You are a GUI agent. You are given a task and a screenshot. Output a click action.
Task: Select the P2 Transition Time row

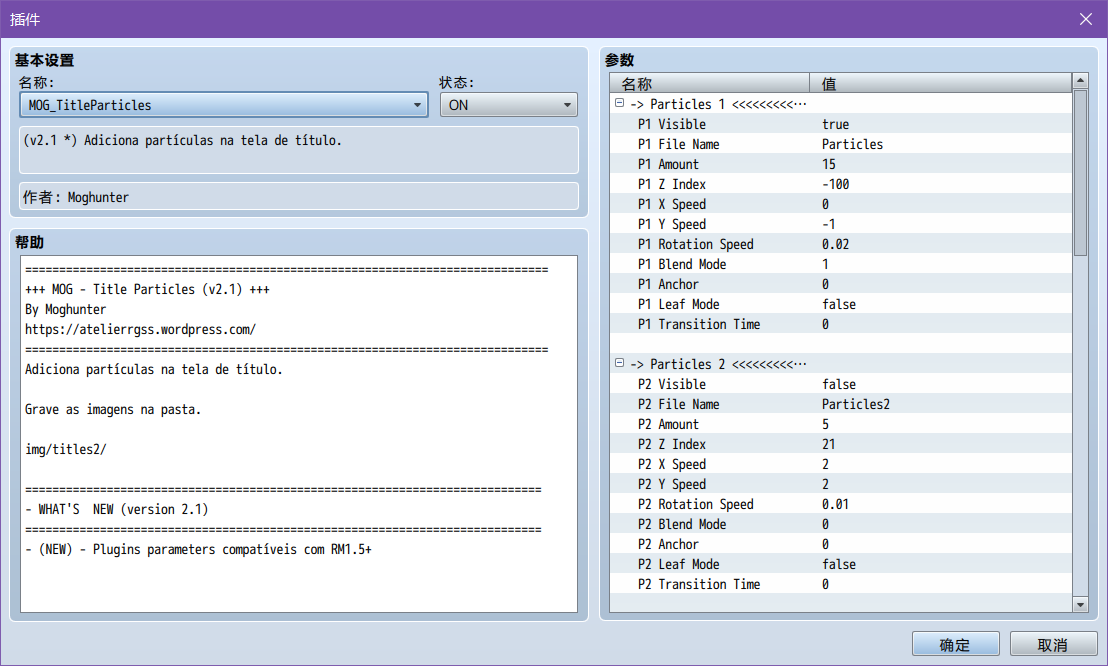tap(841, 584)
